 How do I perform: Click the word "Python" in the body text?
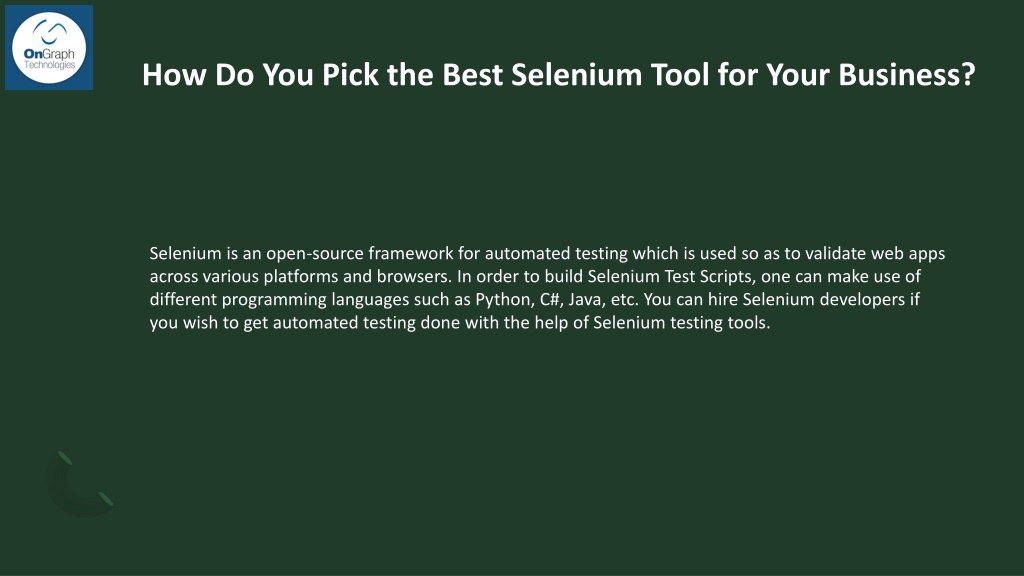[x=504, y=299]
